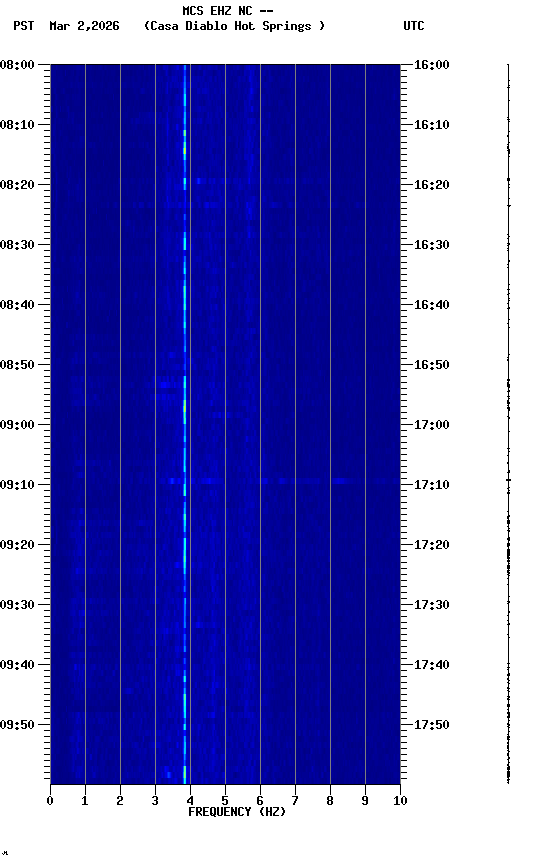The image size is (552, 864).
Task: Click the 16:40 UTC time label
Action: coord(431,305)
